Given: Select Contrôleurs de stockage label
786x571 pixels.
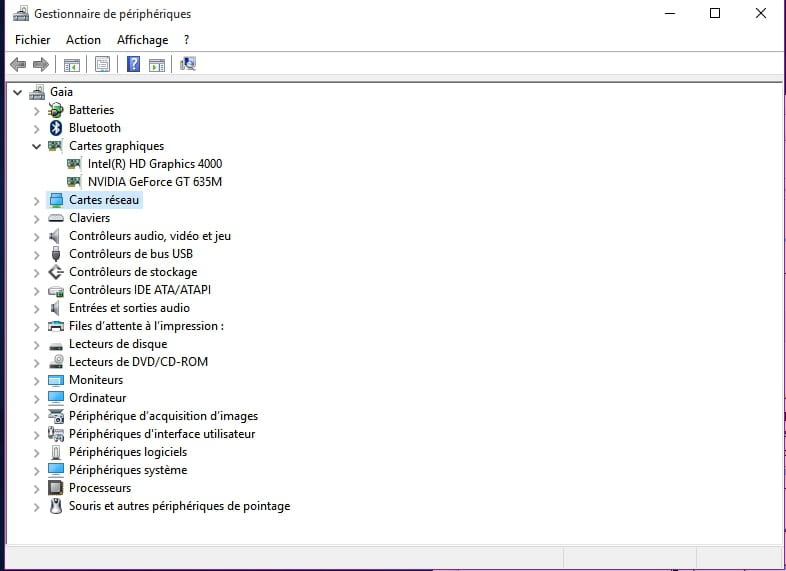Looking at the screenshot, I should pos(133,272).
